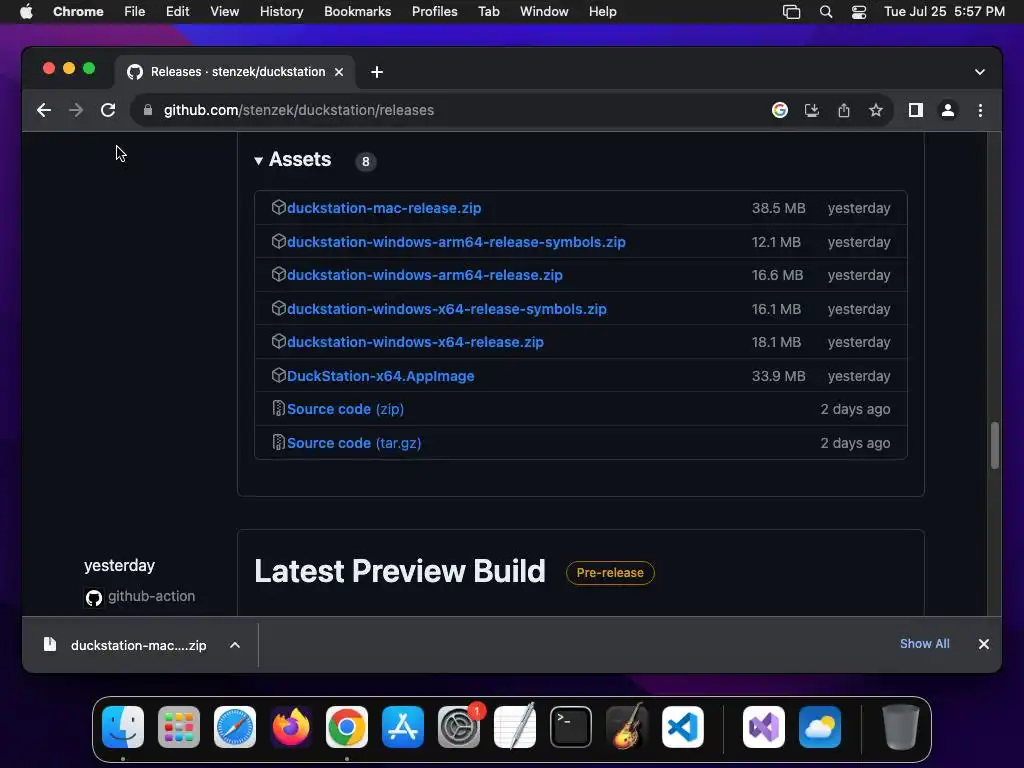Open Latest Preview Build release heading

point(400,571)
